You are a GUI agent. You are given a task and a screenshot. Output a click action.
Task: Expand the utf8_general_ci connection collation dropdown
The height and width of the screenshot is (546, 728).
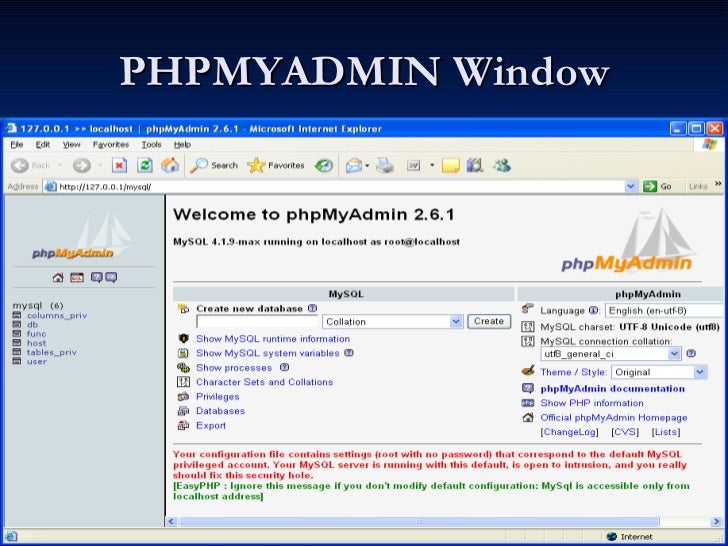[x=611, y=354]
